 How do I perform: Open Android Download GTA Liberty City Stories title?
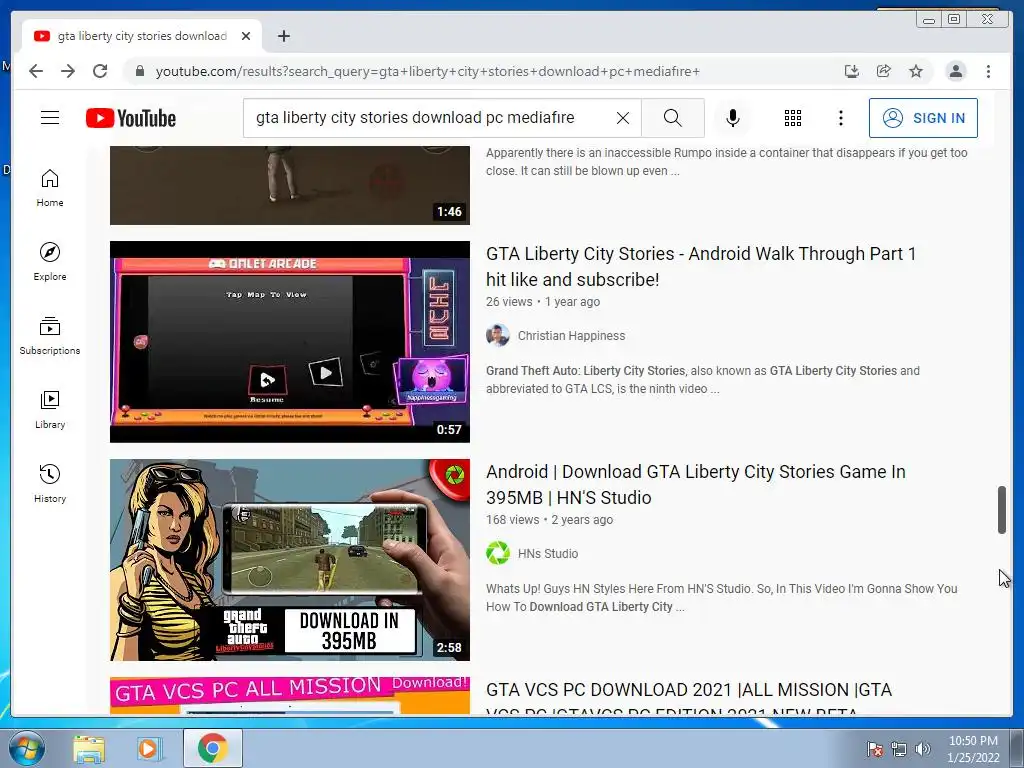pyautogui.click(x=696, y=485)
